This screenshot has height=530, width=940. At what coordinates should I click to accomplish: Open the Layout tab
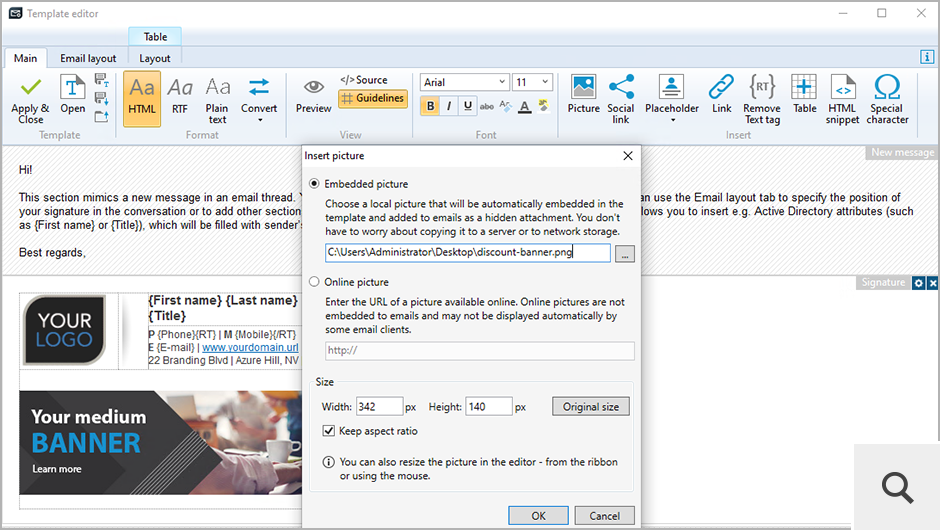(155, 58)
